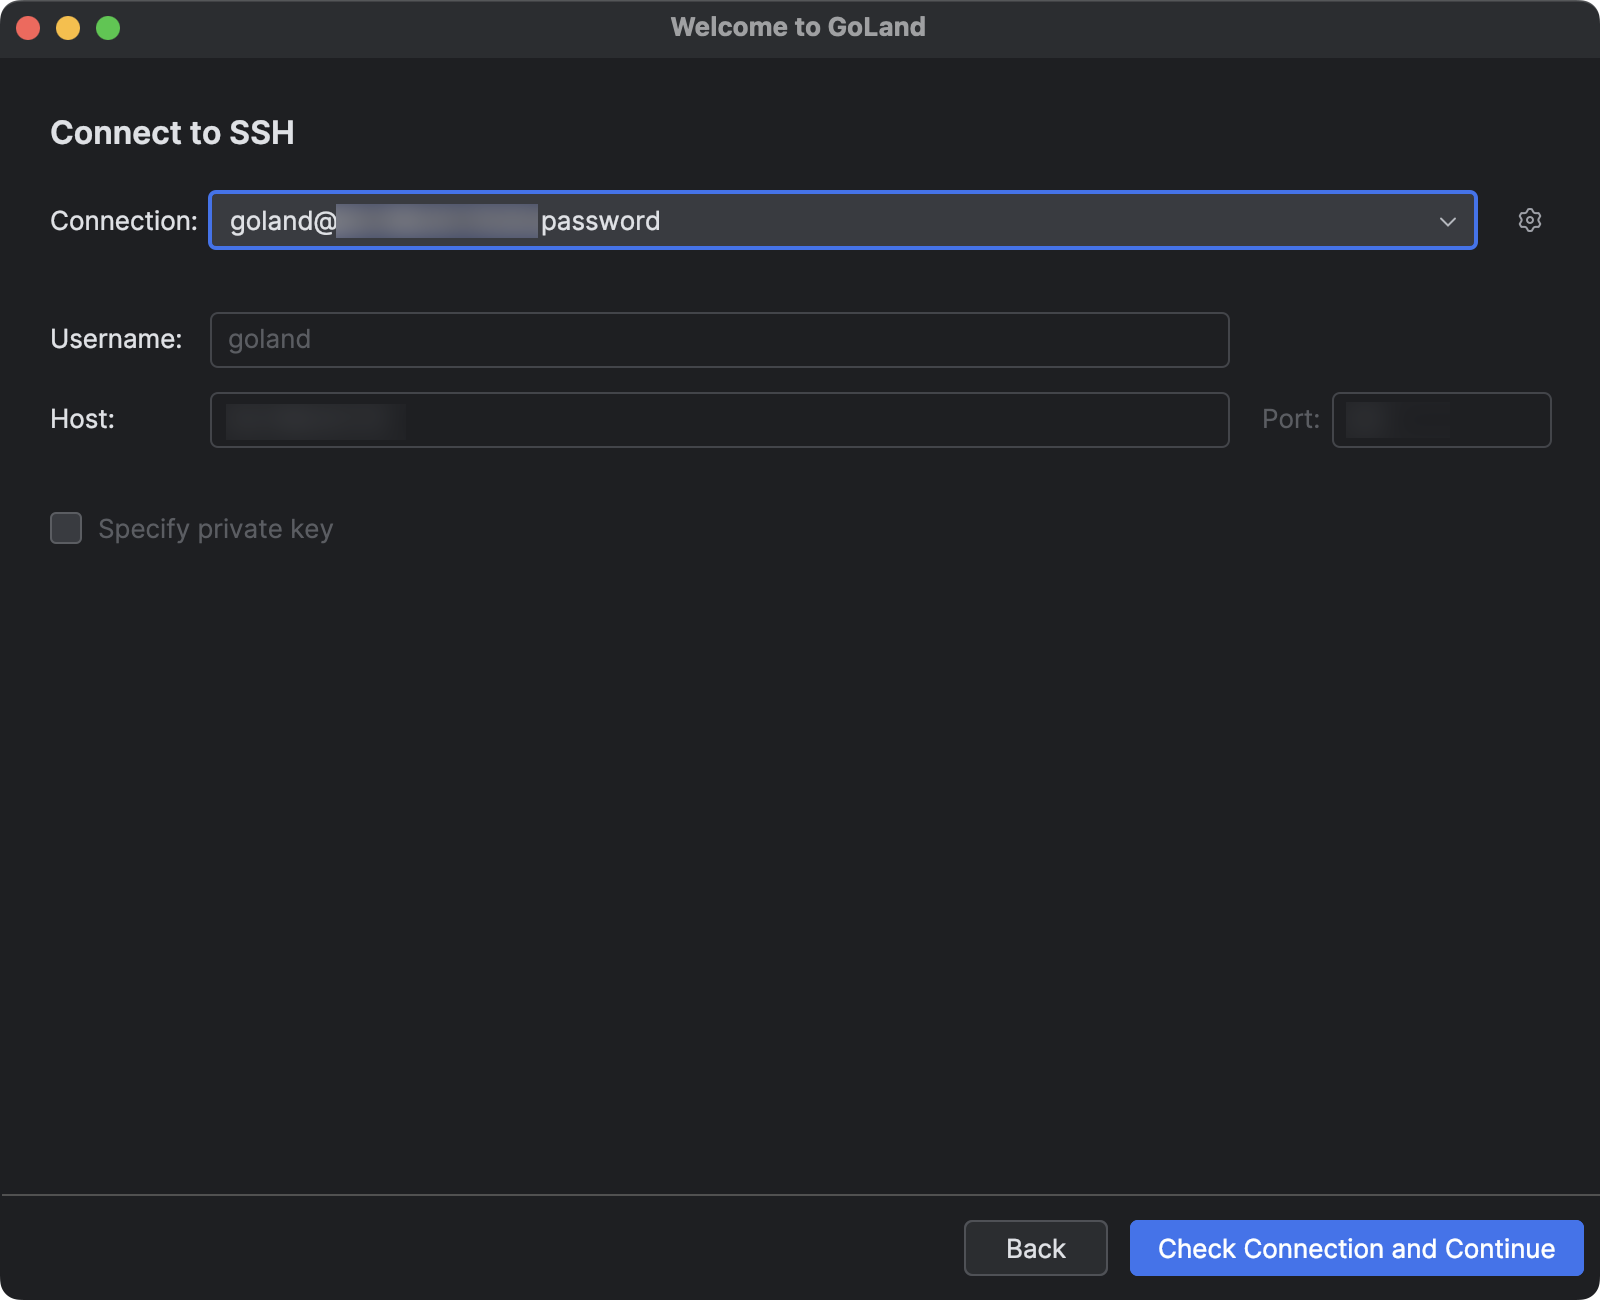
Task: Click inside the Host field
Action: [719, 420]
